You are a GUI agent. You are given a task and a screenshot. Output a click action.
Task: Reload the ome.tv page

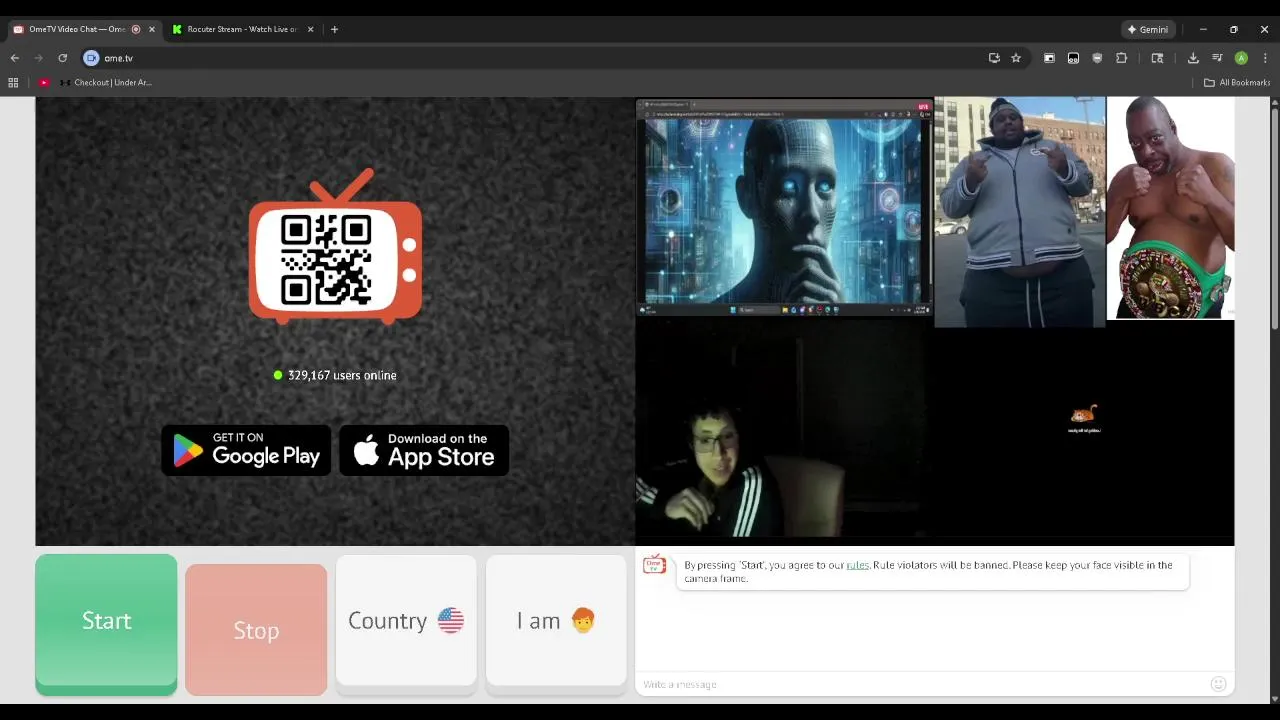[x=62, y=58]
